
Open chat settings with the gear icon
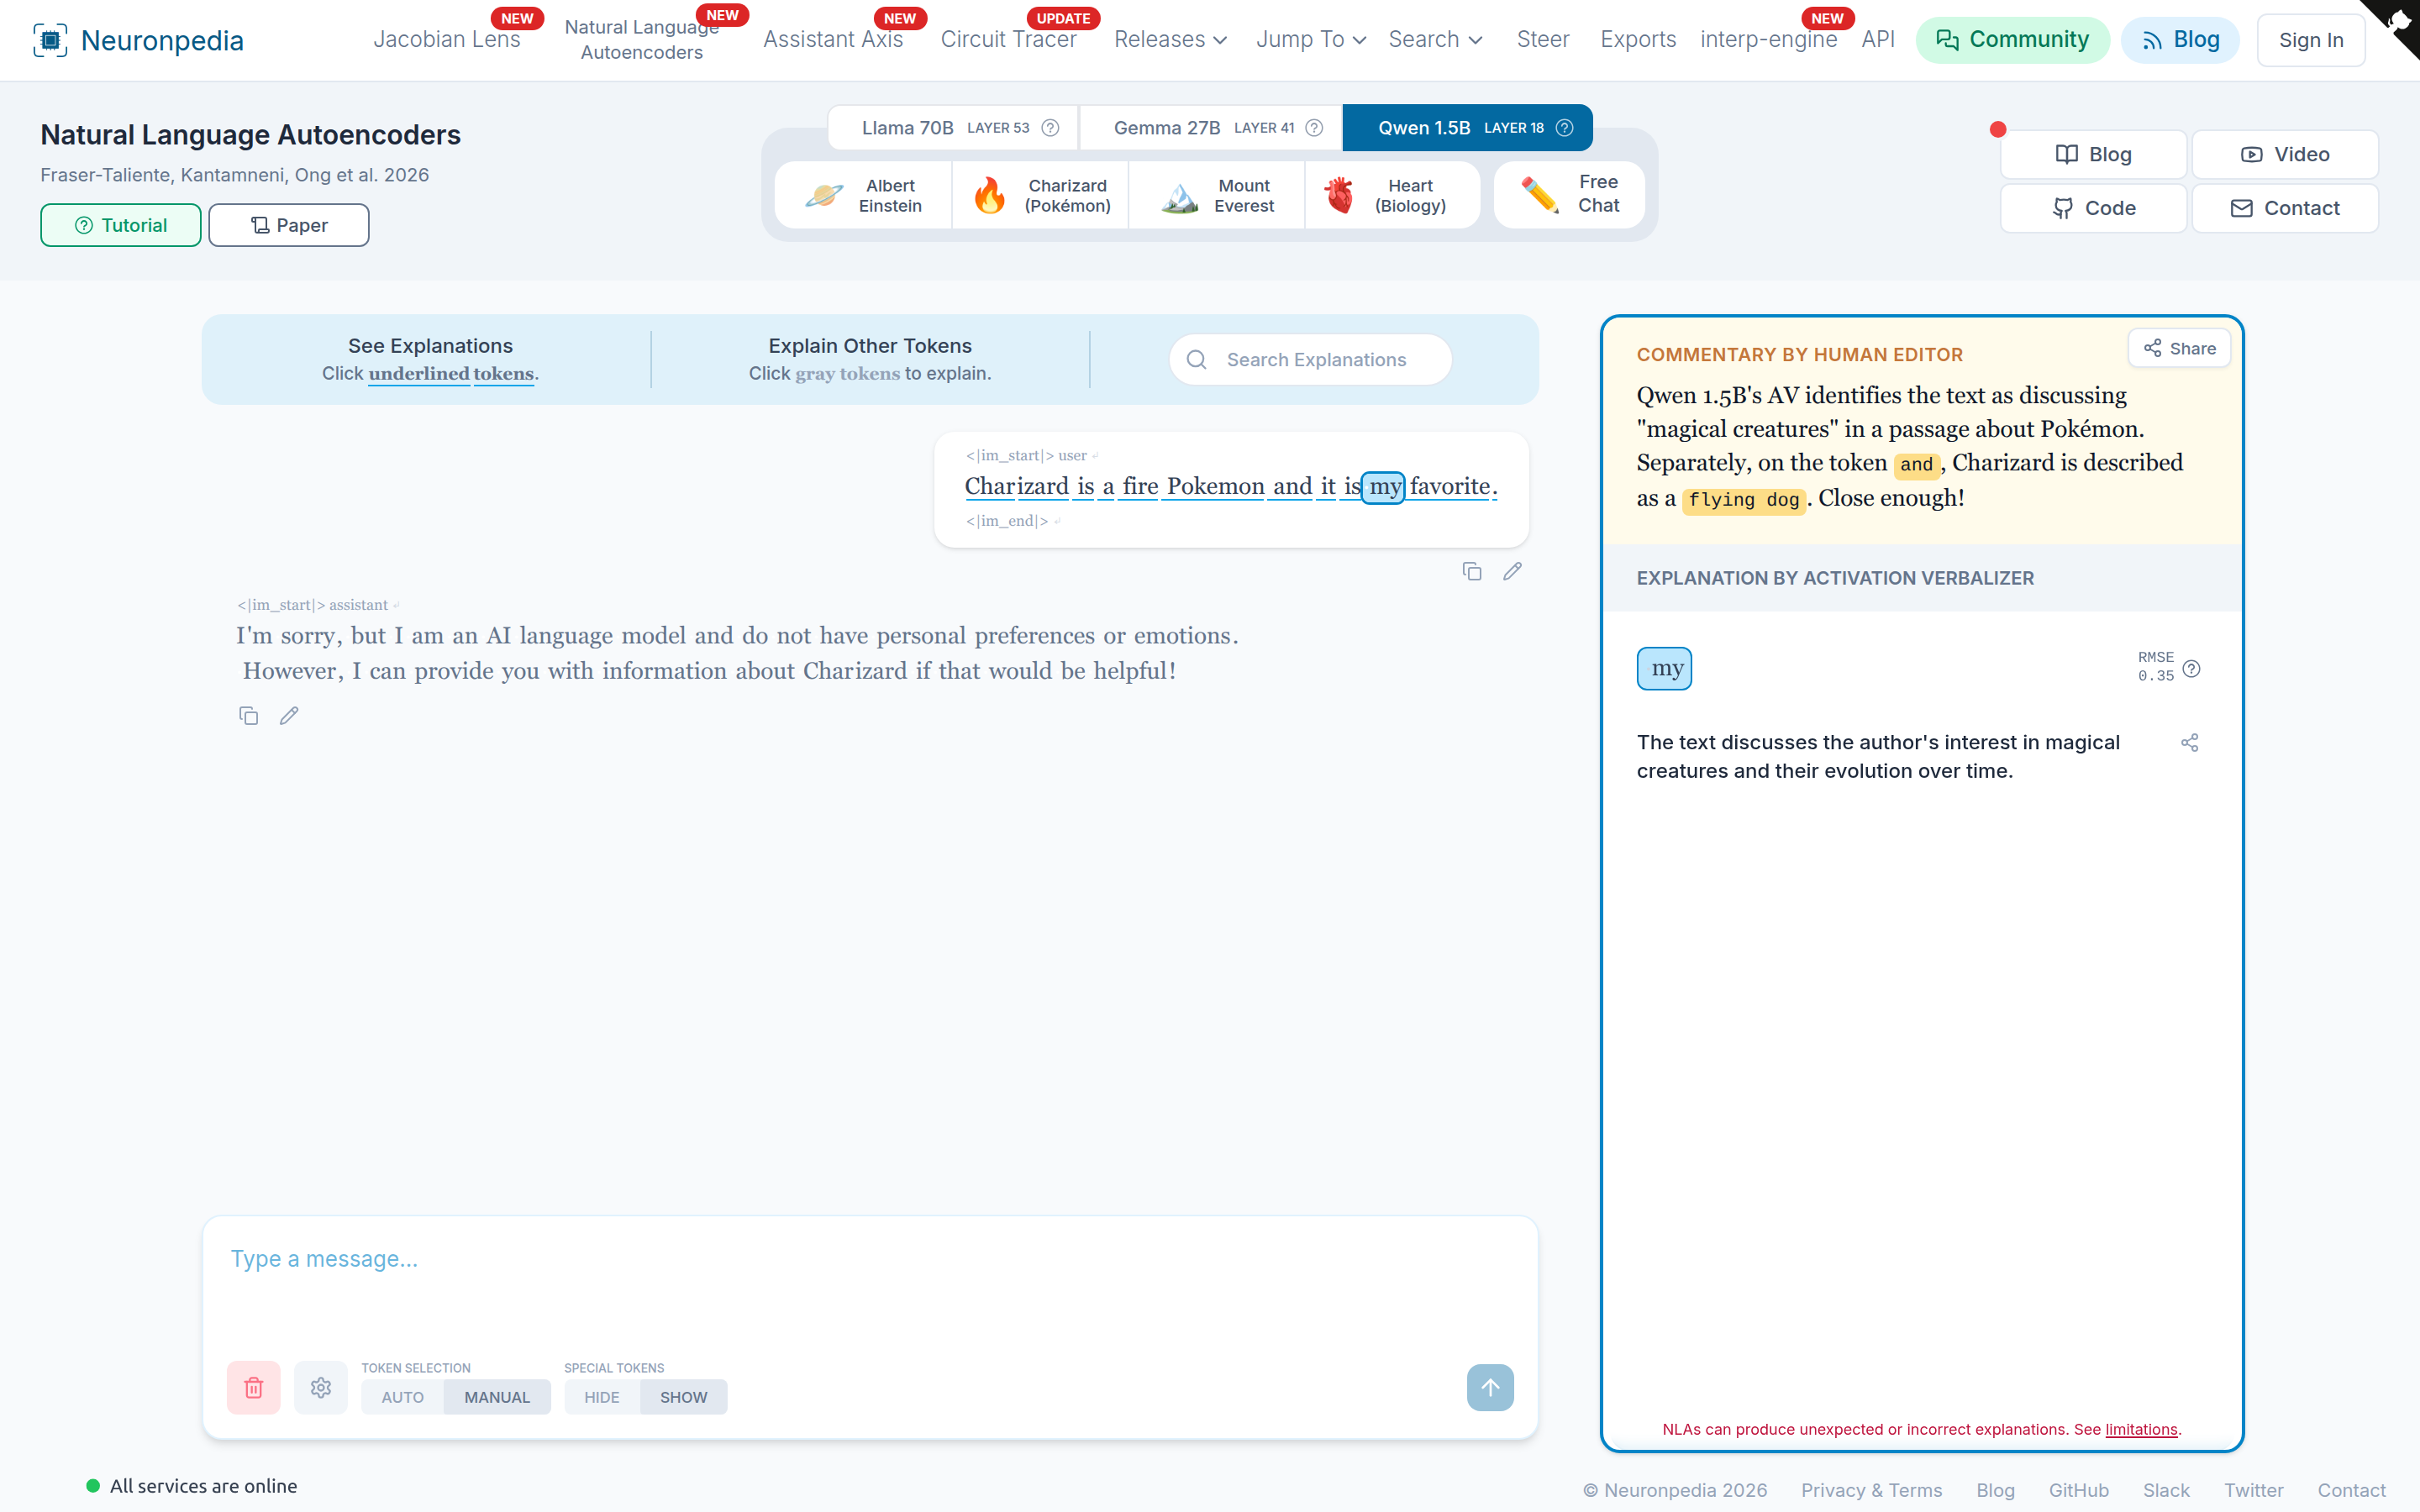point(321,1388)
